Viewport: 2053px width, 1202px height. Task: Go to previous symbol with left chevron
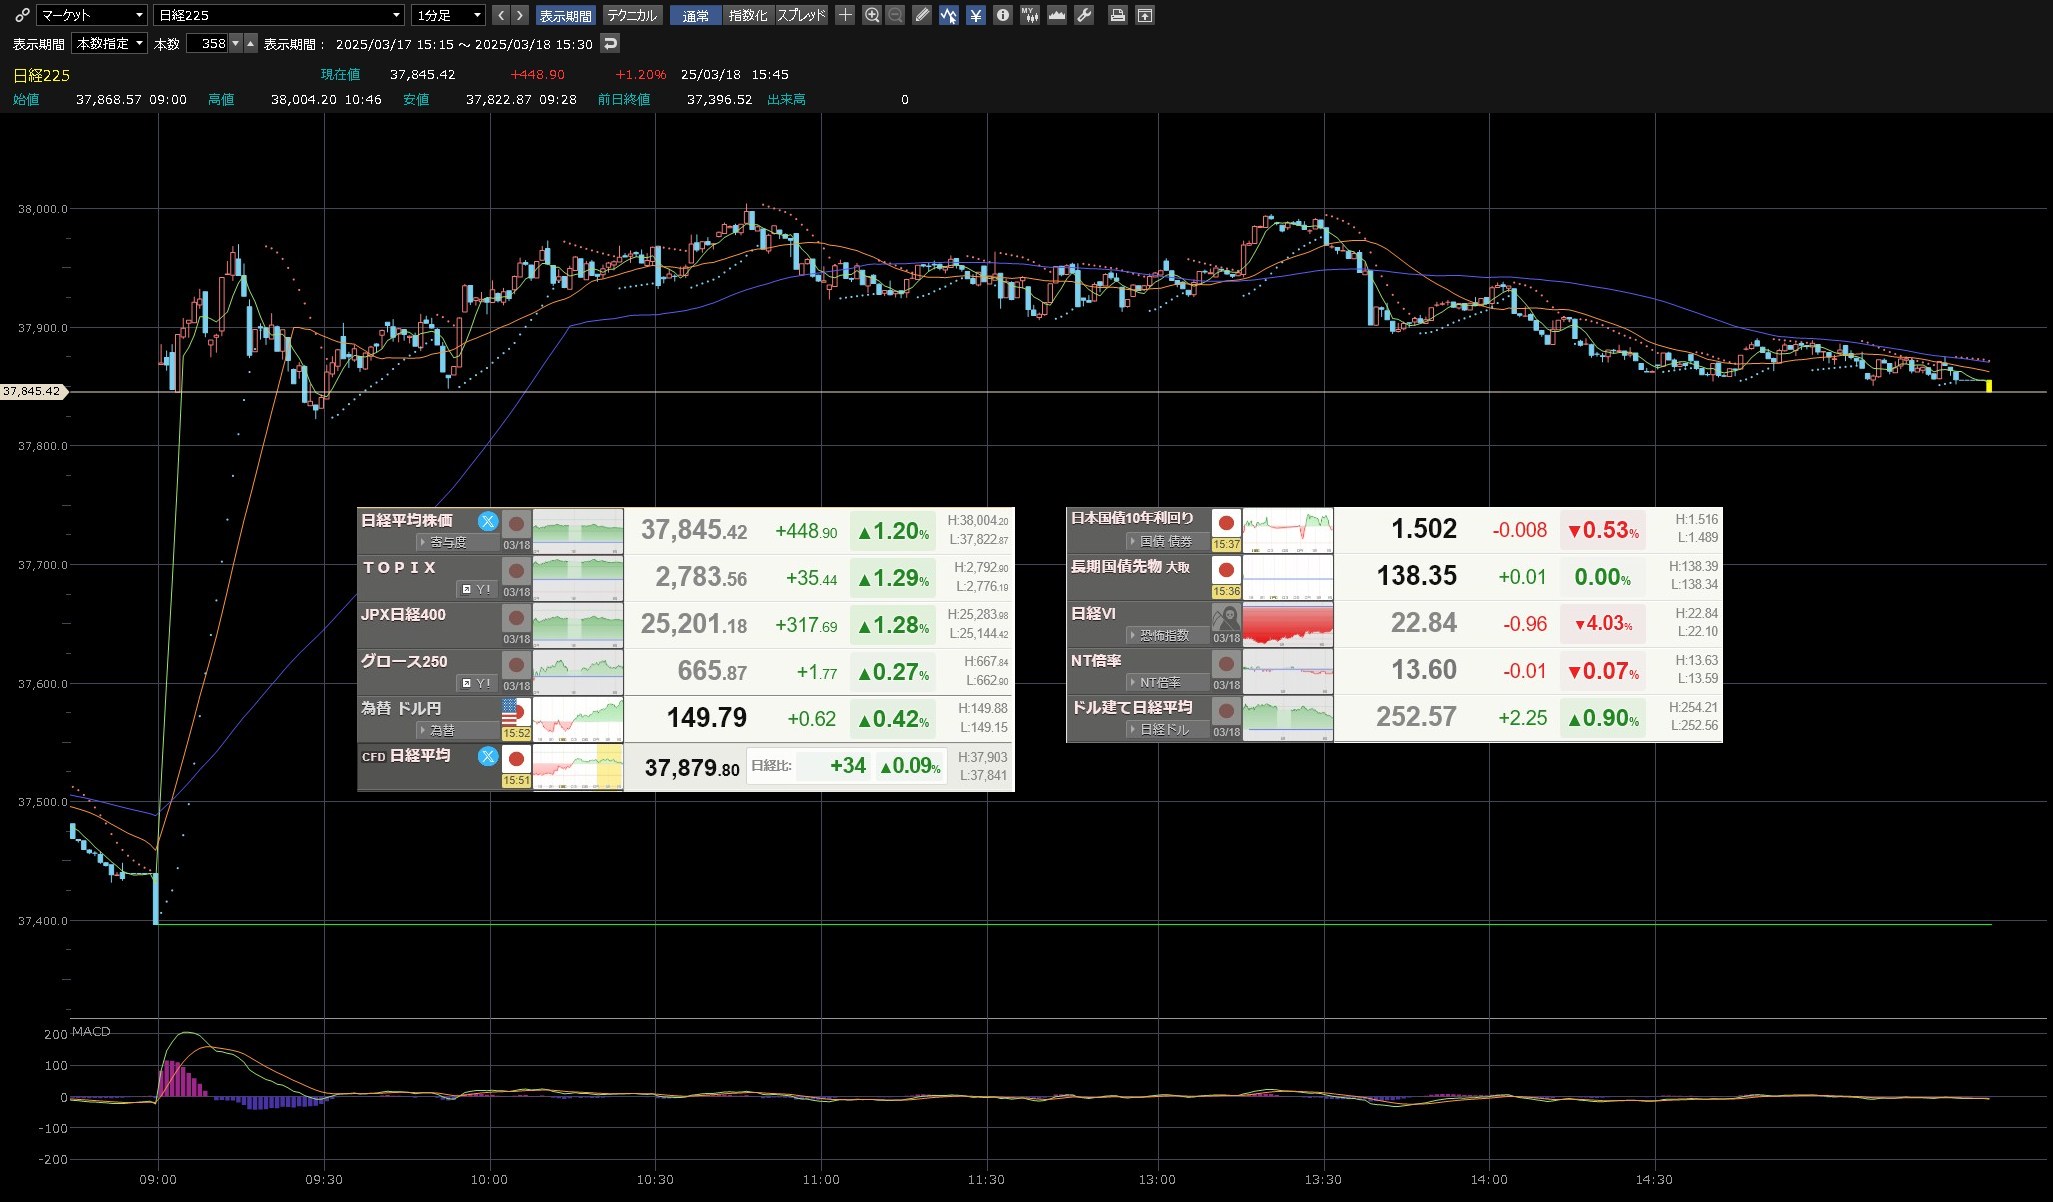coord(501,15)
